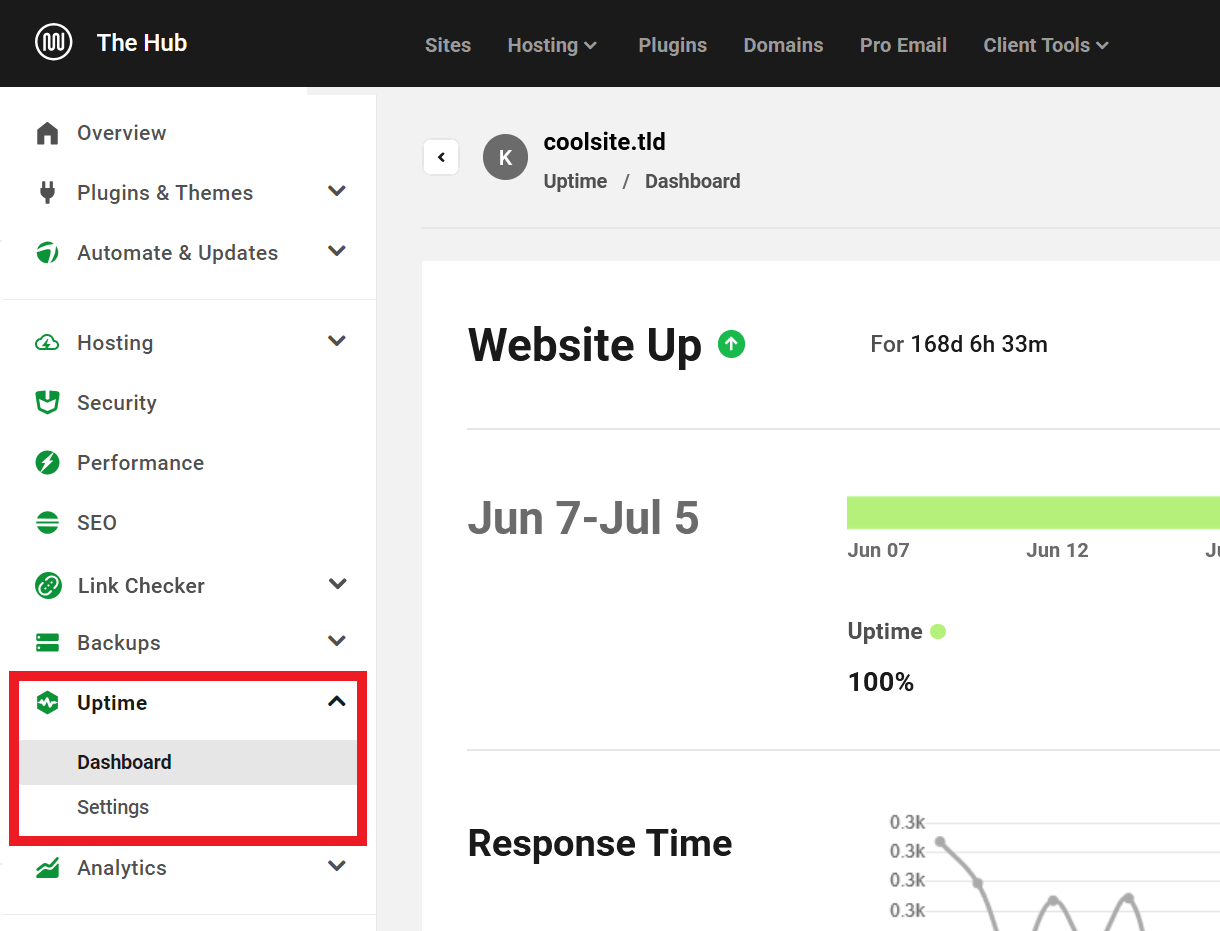Open Domains in the top navigation
Screen dimensions: 1220x931
(x=783, y=45)
